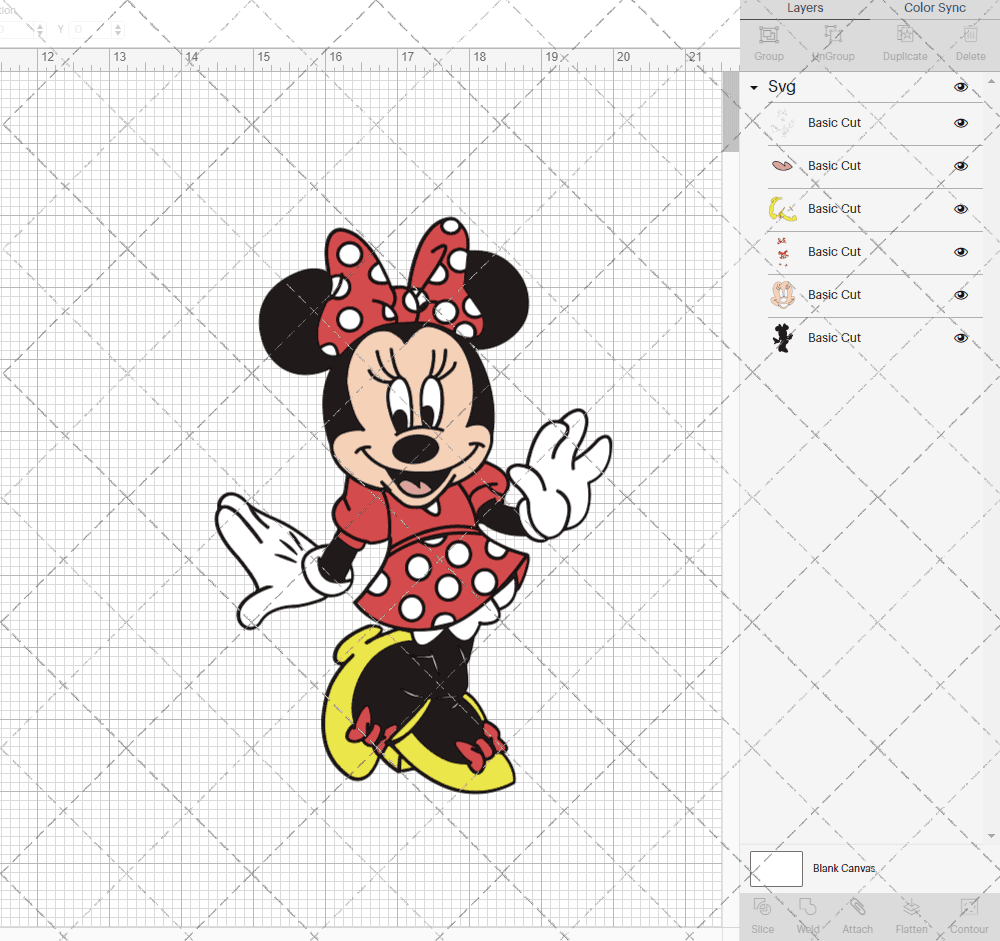This screenshot has width=1000, height=941.
Task: Click the Delete trash icon
Action: [970, 34]
